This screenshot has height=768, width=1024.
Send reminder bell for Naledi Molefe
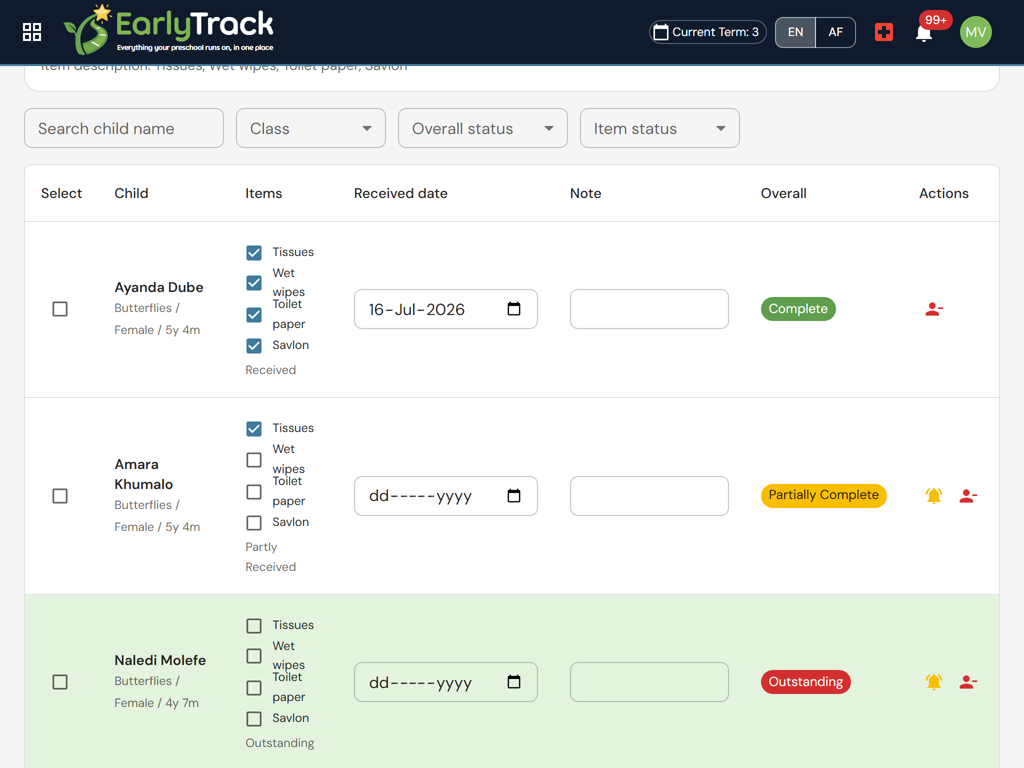[934, 682]
